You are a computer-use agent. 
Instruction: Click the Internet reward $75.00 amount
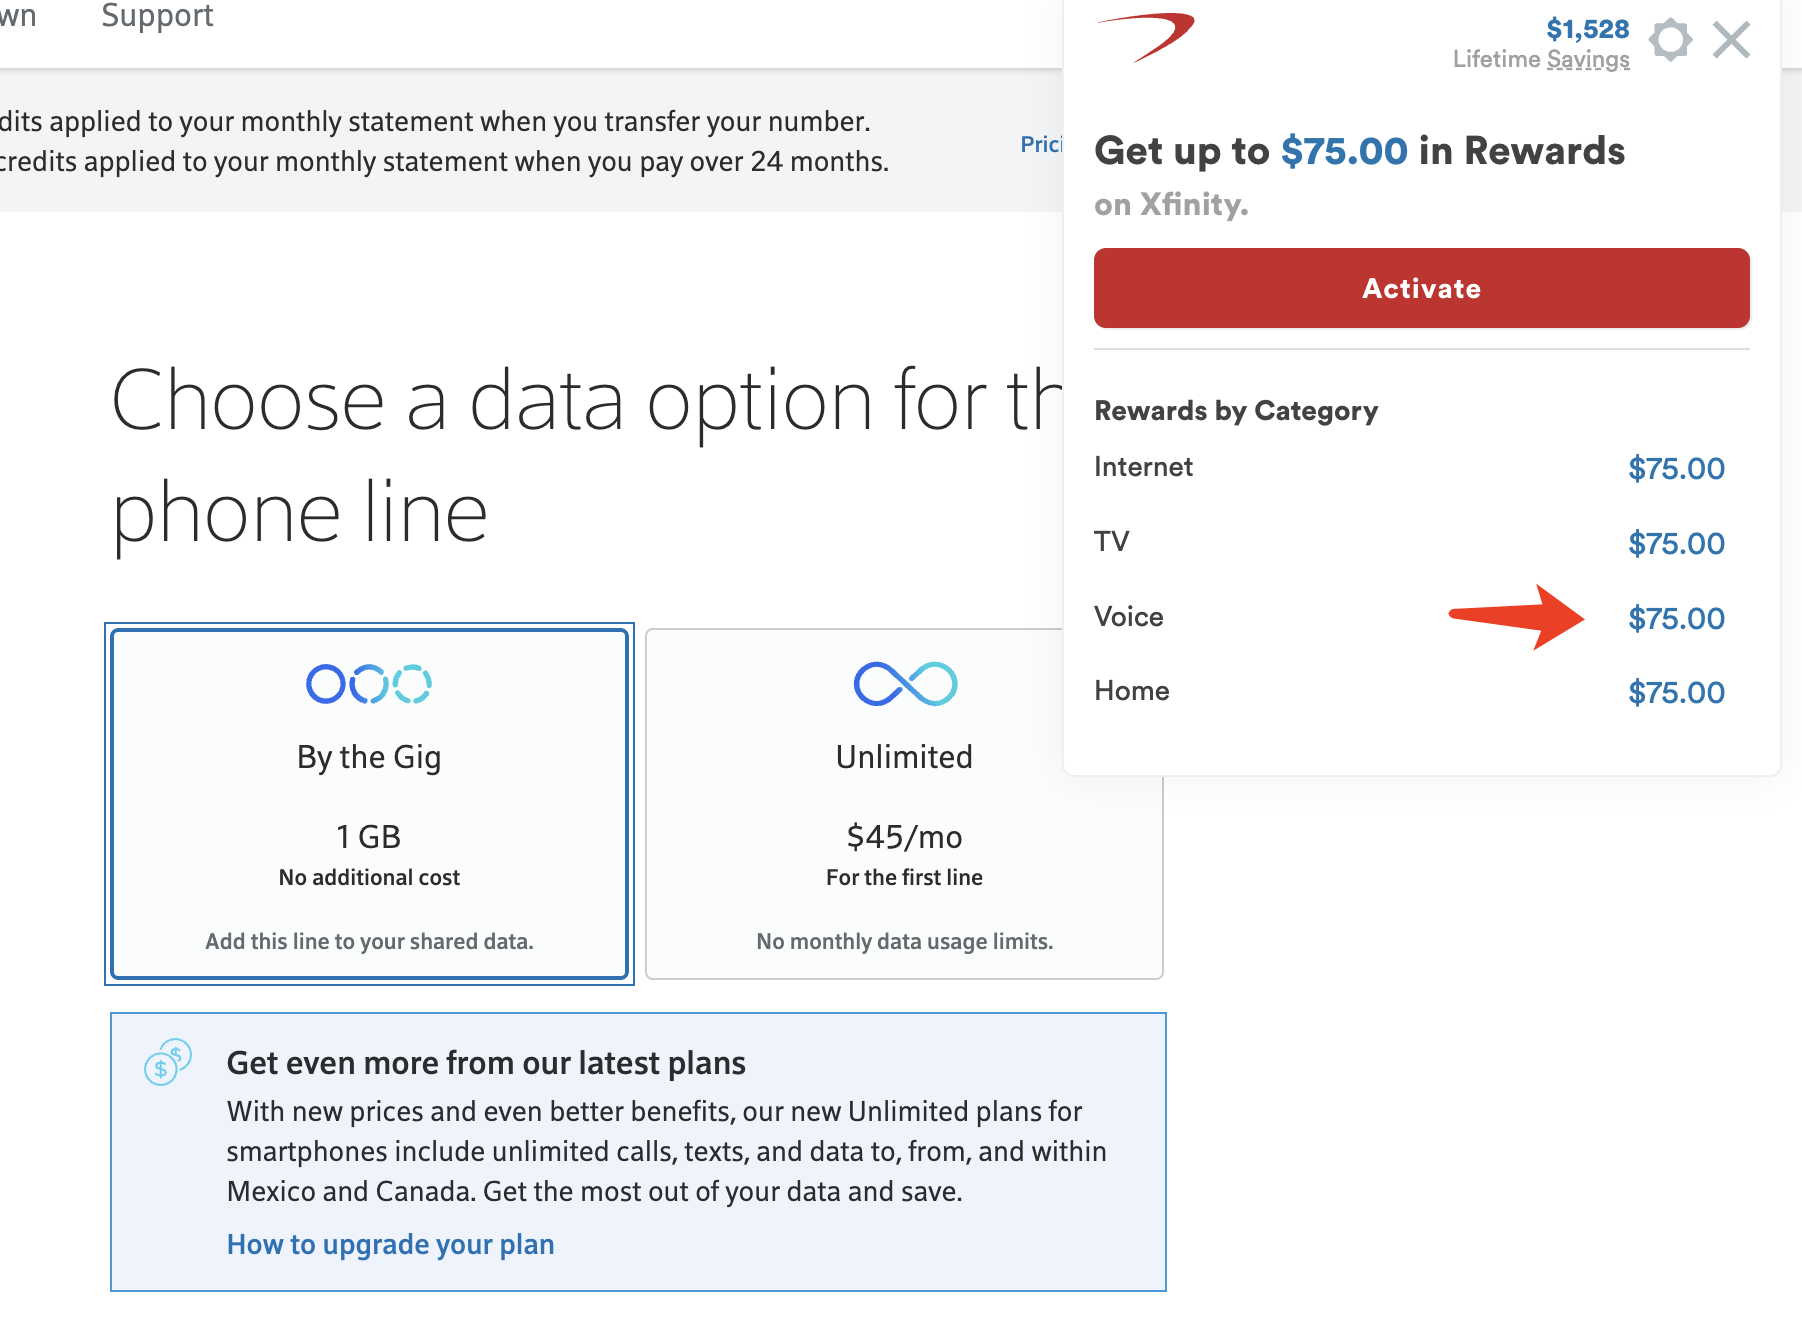click(1676, 468)
